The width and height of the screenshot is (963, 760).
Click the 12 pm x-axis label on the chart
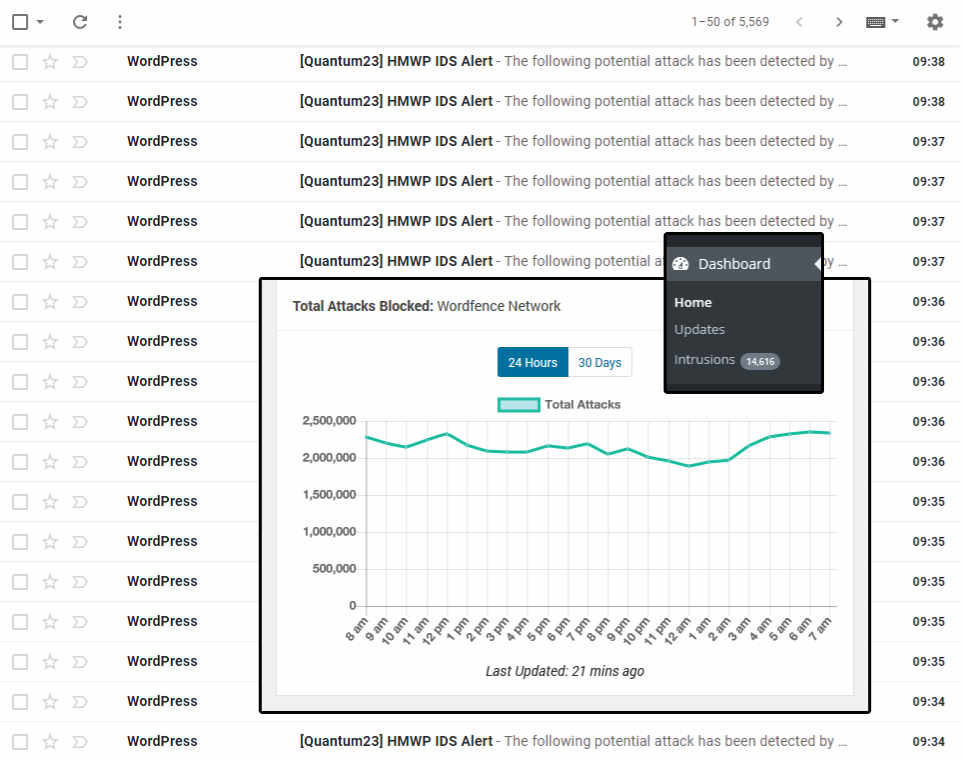436,630
